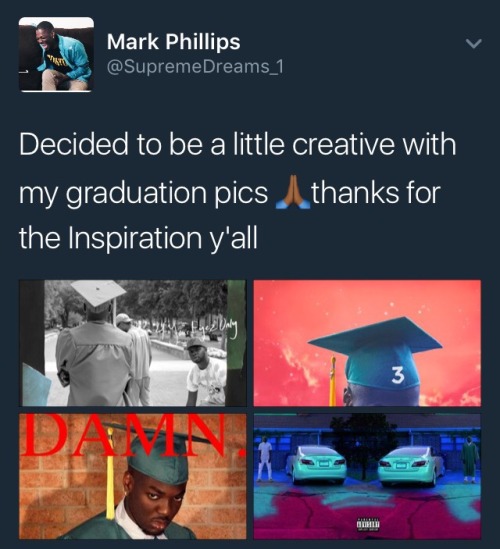Click the person in white beside left car
Screen dimensions: 500x549
pos(265,458)
